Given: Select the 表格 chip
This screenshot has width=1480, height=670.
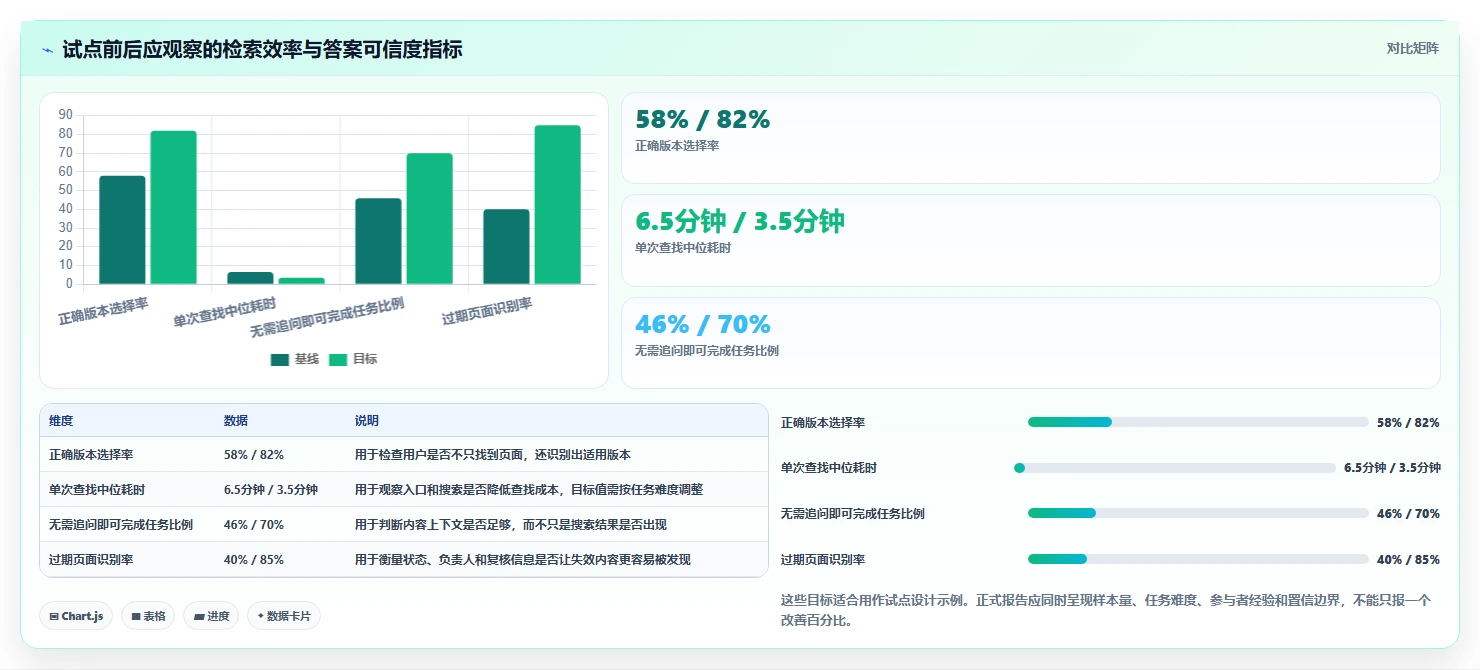Looking at the screenshot, I should pos(148,616).
